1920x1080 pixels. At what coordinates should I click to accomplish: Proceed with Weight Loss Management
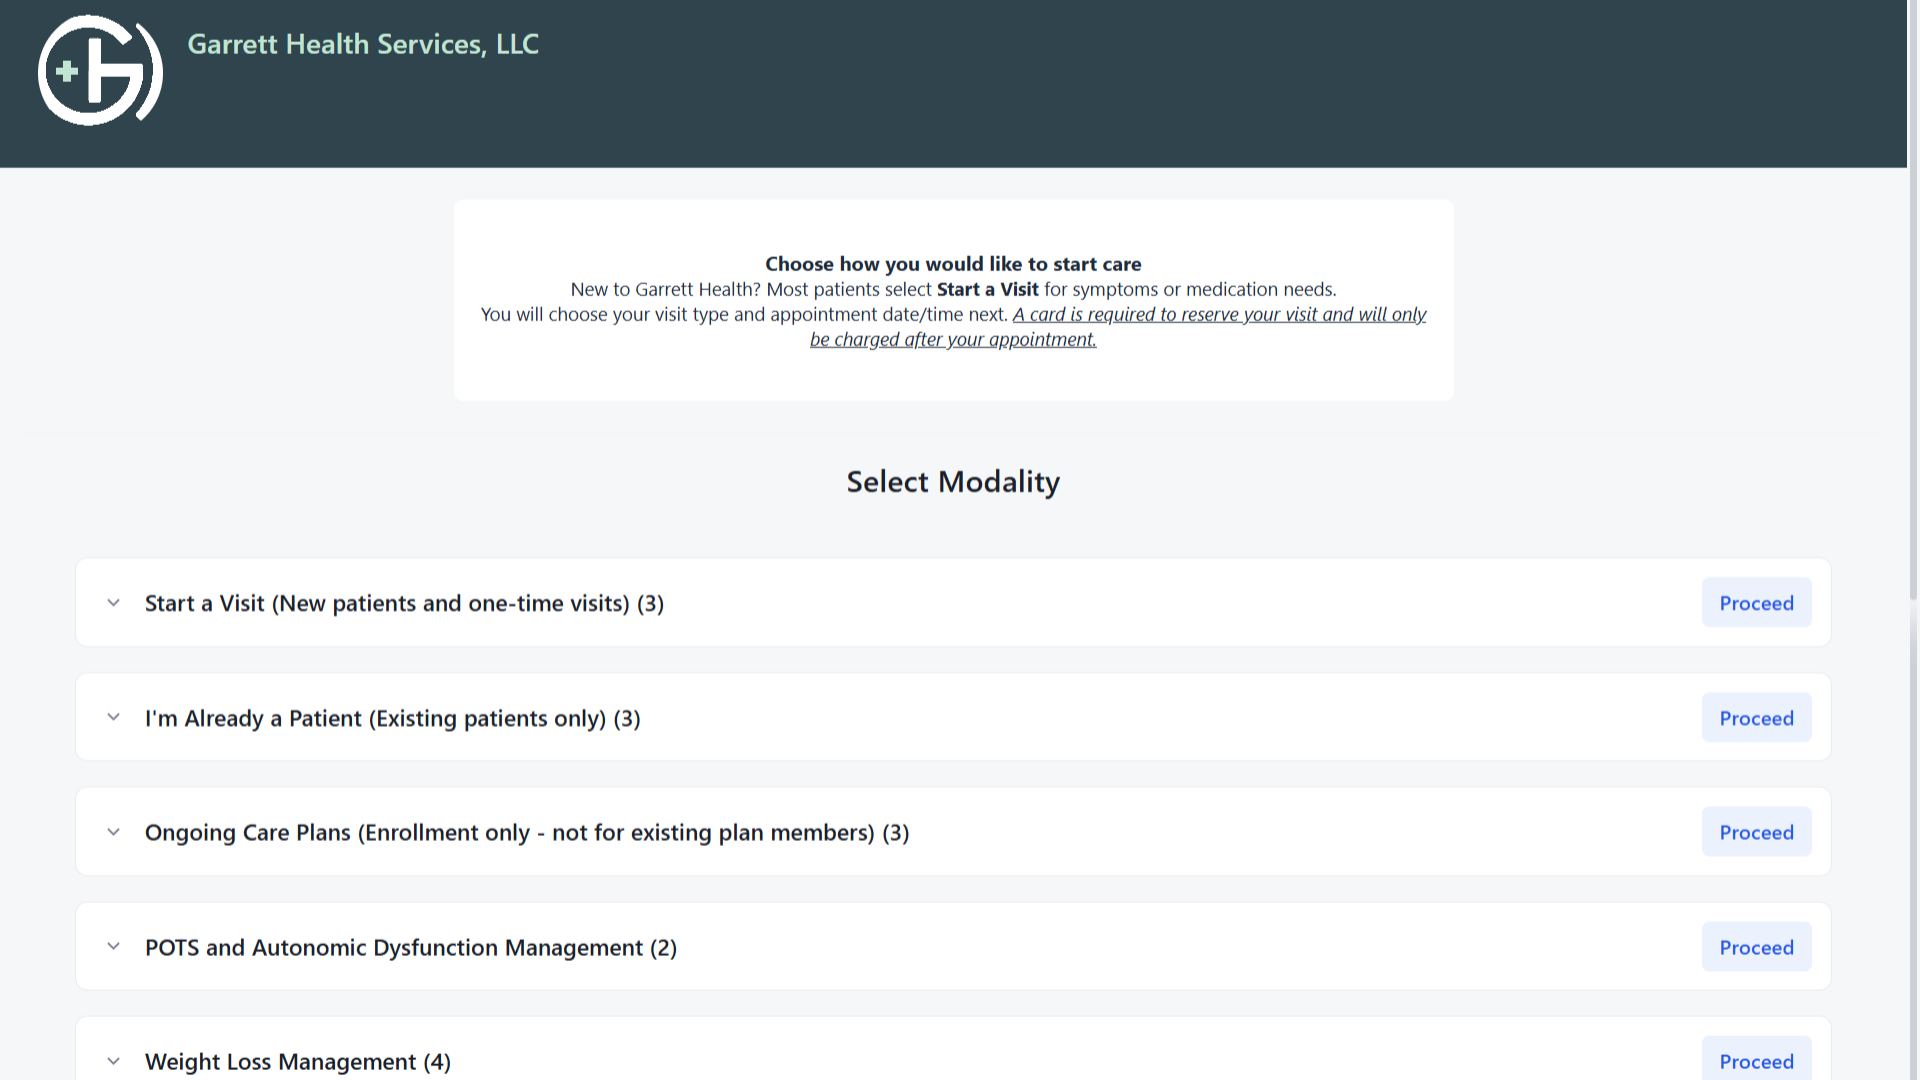(1756, 1059)
